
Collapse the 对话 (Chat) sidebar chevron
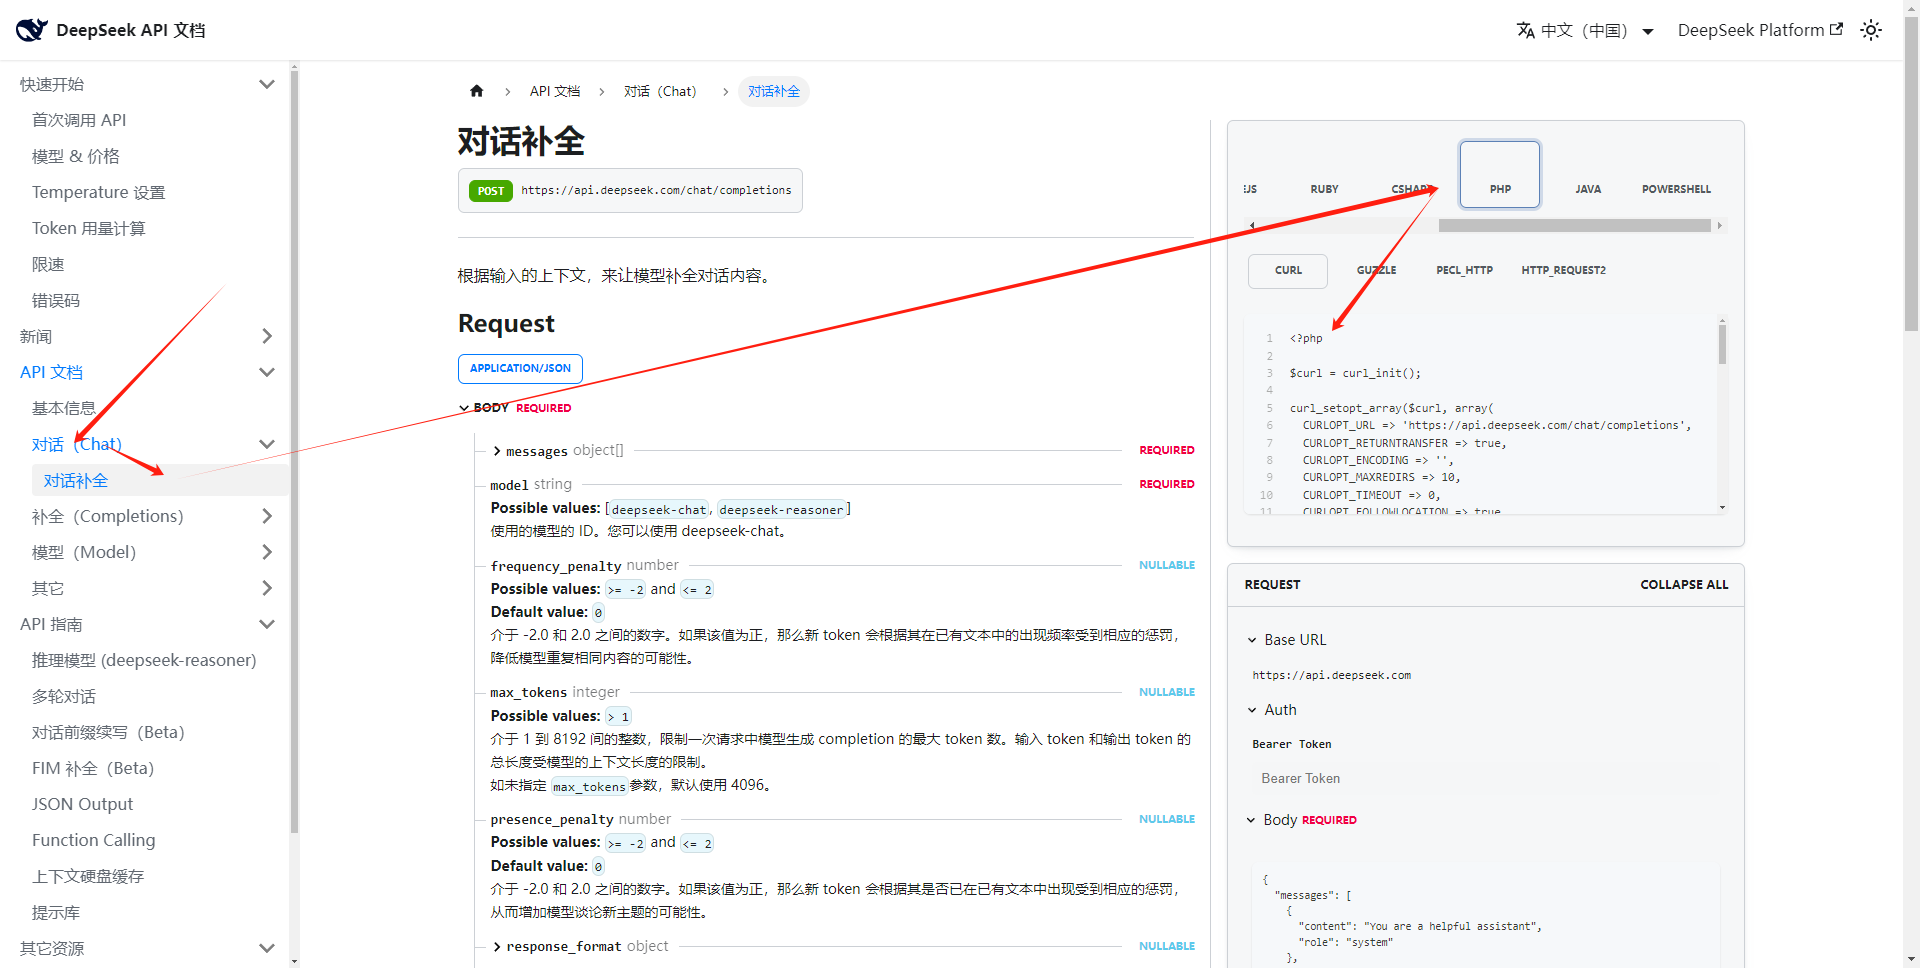pyautogui.click(x=267, y=444)
